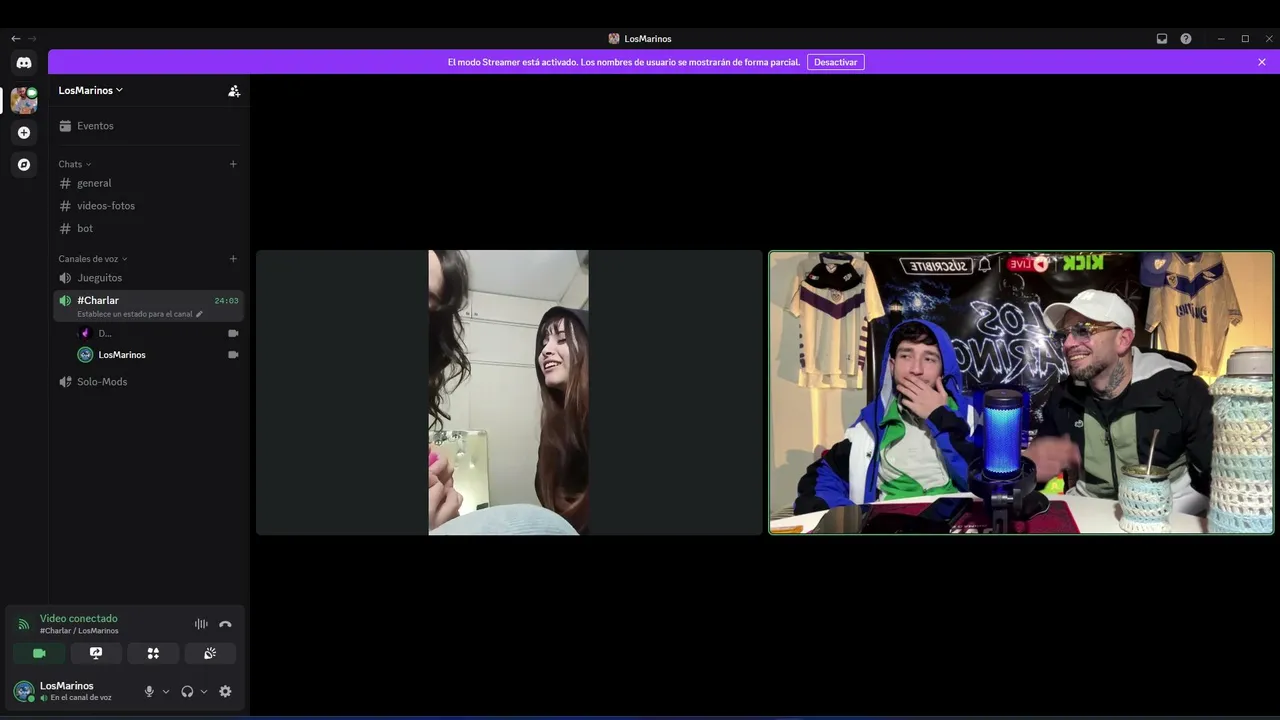
Task: Dismiss the Streamer mode banner
Action: point(1262,62)
